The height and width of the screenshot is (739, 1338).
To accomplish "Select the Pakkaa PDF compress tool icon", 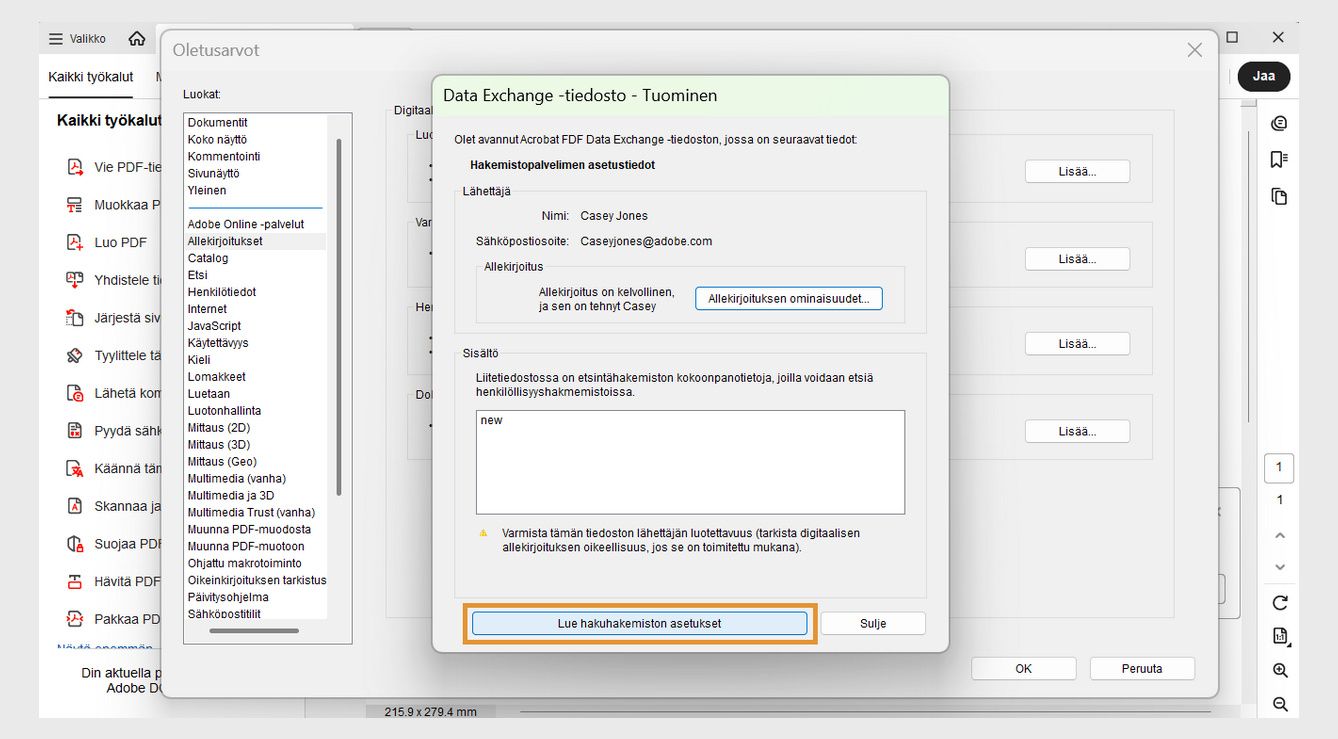I will [x=74, y=619].
